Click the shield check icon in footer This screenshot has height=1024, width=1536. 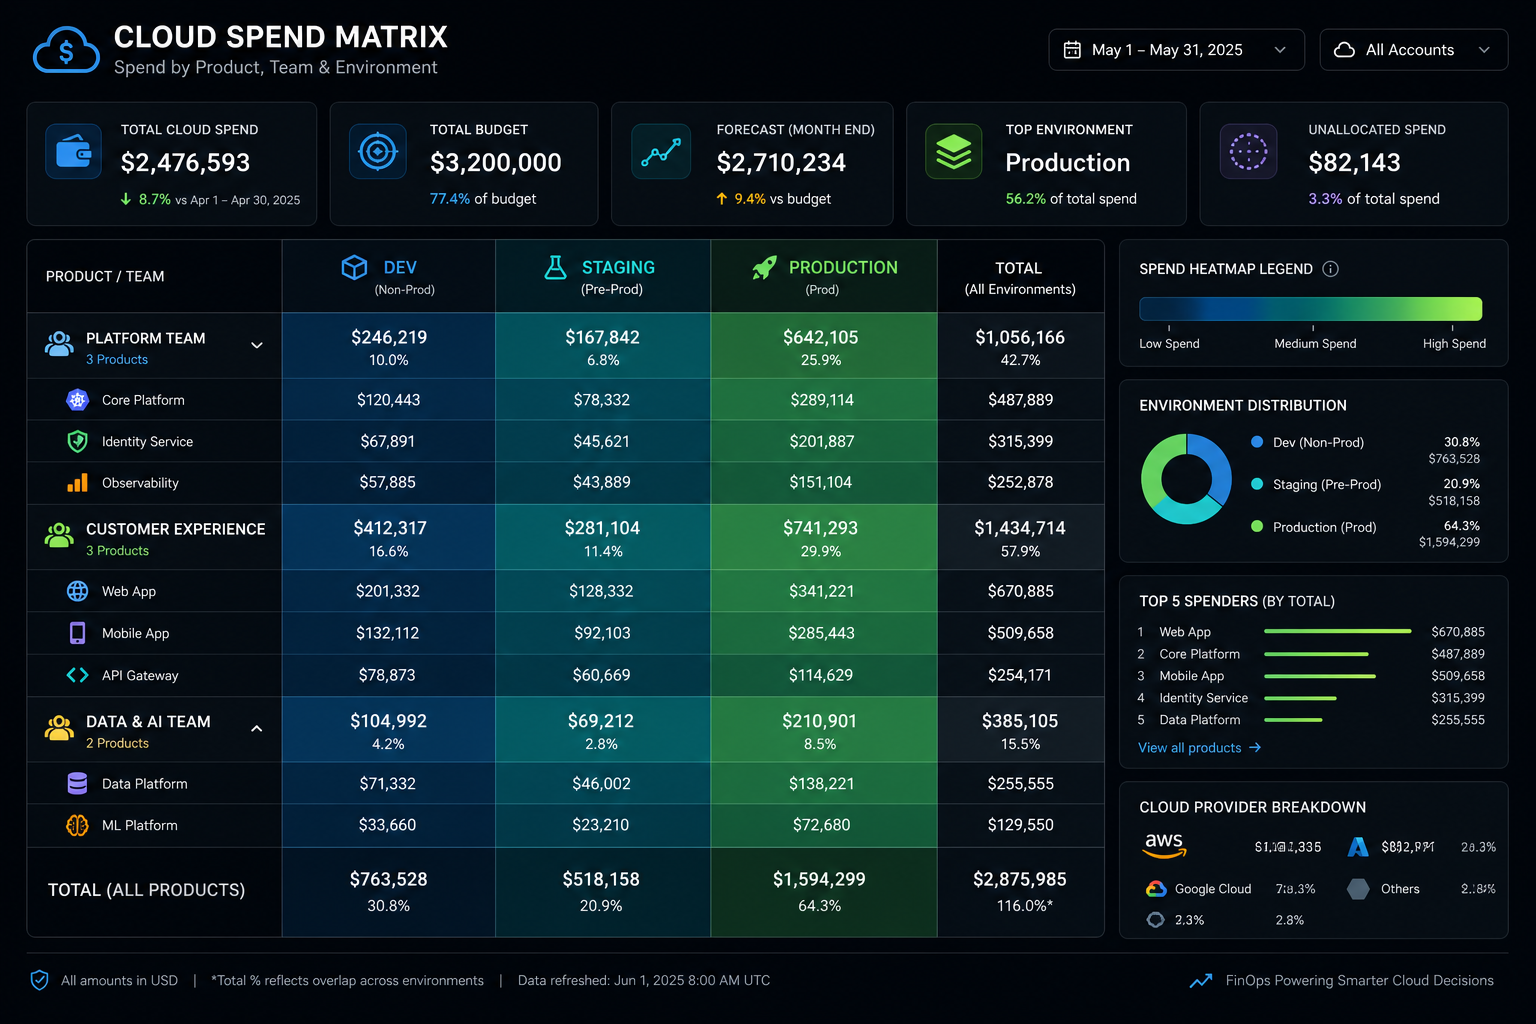pyautogui.click(x=39, y=980)
